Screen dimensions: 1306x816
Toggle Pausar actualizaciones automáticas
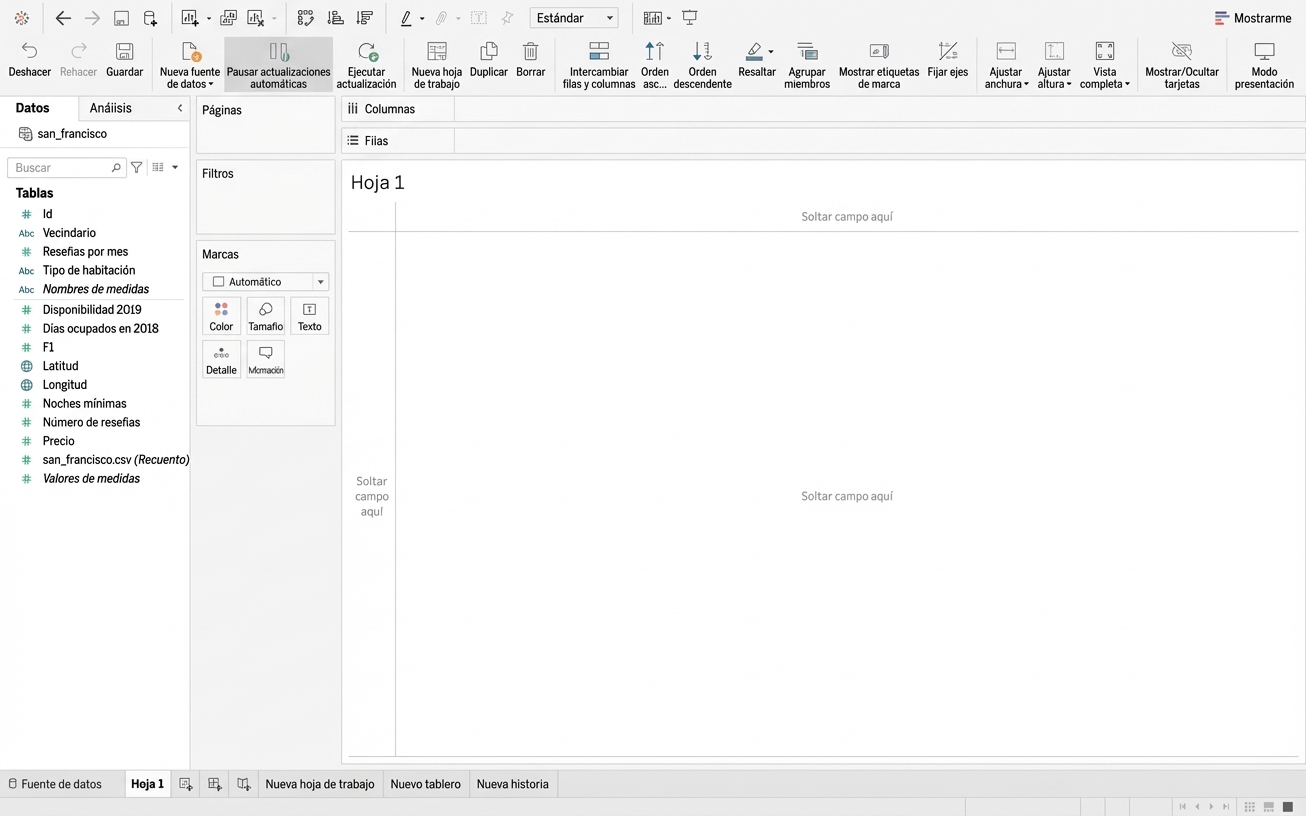pos(278,52)
